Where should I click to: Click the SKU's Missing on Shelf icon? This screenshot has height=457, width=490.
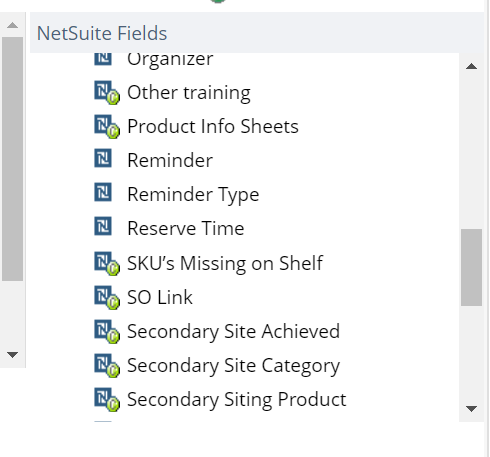pyautogui.click(x=107, y=263)
